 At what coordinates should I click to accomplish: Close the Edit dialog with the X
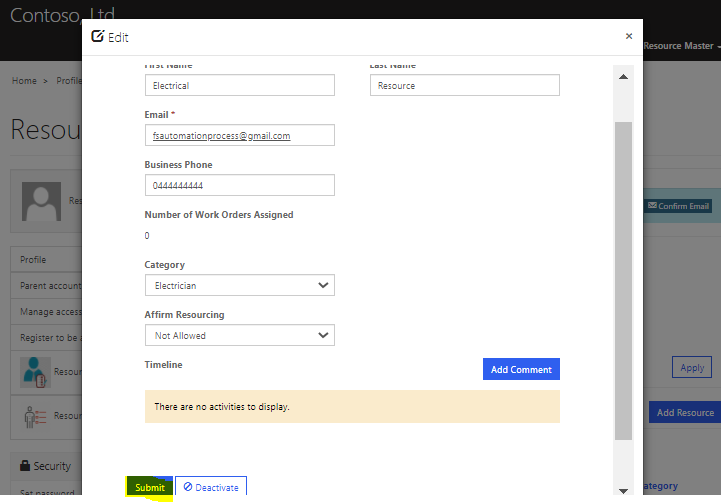629,36
